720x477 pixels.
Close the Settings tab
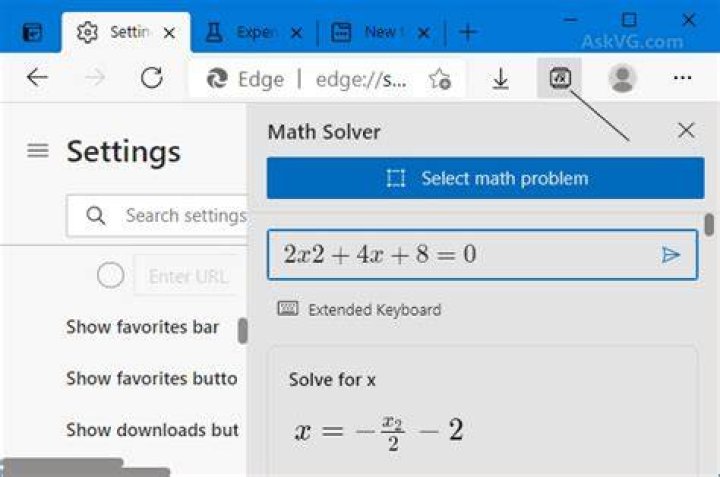[169, 33]
